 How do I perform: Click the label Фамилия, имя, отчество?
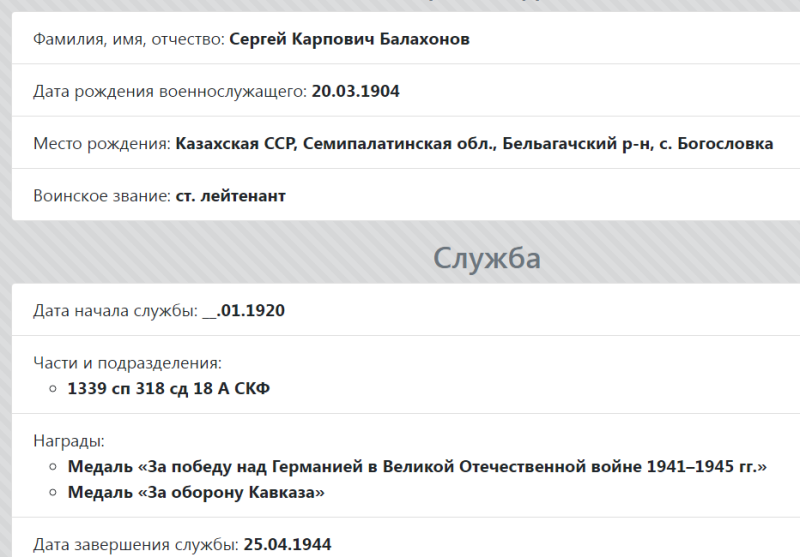click(129, 39)
